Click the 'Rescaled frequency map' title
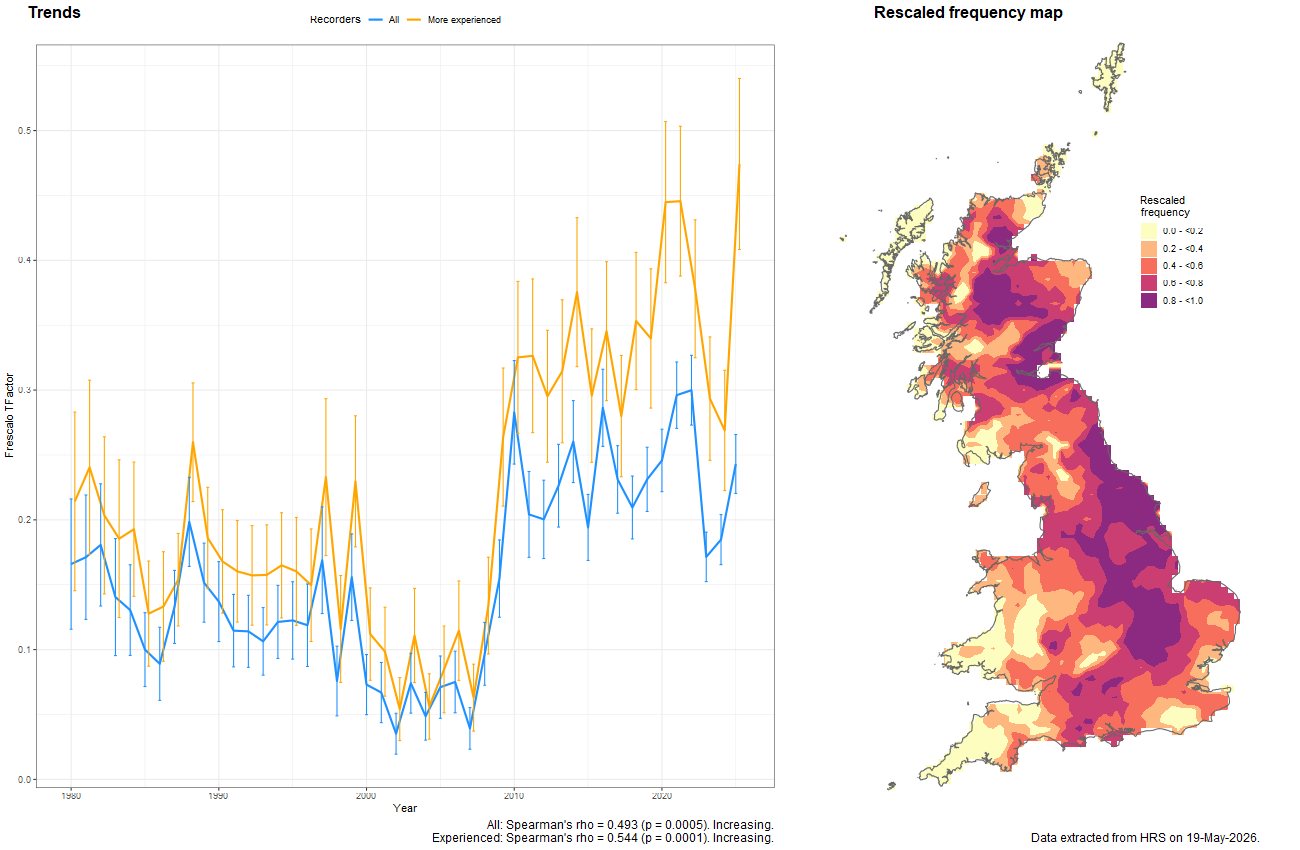Viewport: 1300px width, 850px height. pos(968,12)
